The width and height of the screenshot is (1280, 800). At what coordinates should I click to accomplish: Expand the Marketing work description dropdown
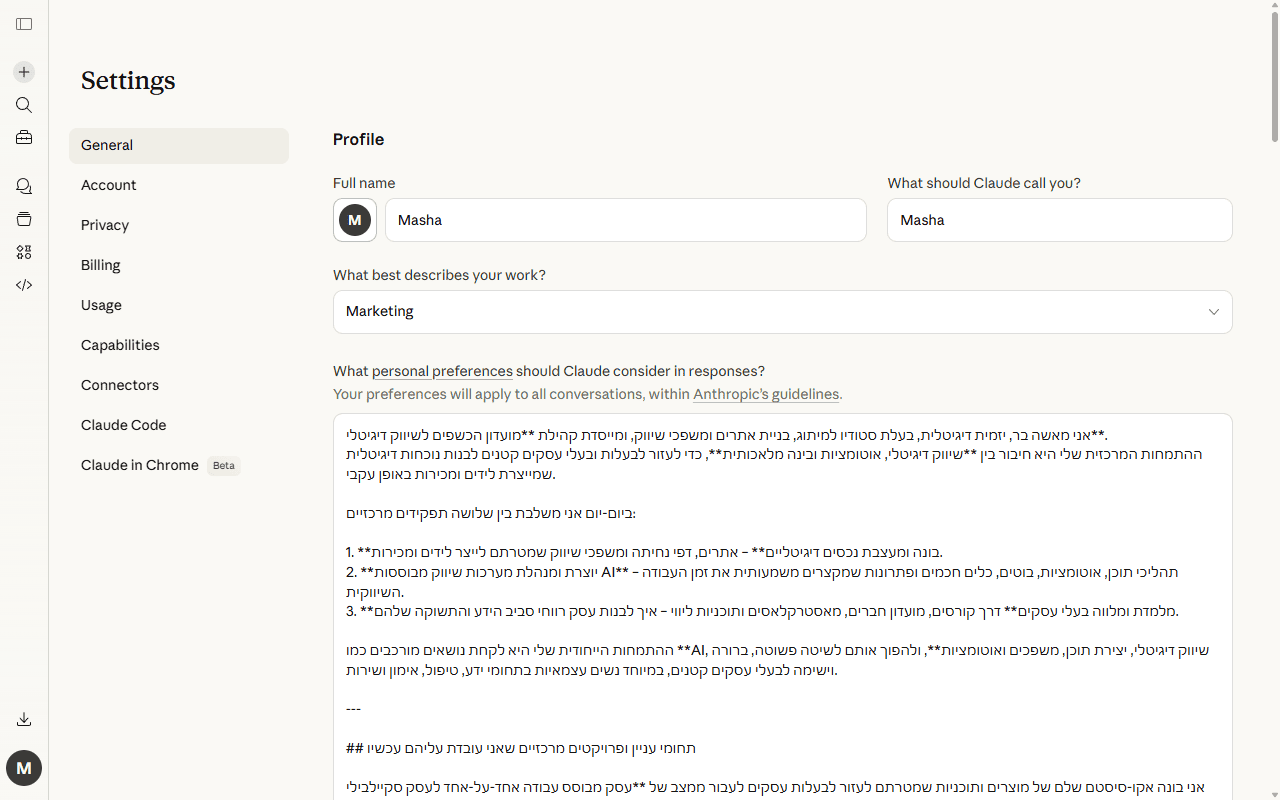point(782,312)
